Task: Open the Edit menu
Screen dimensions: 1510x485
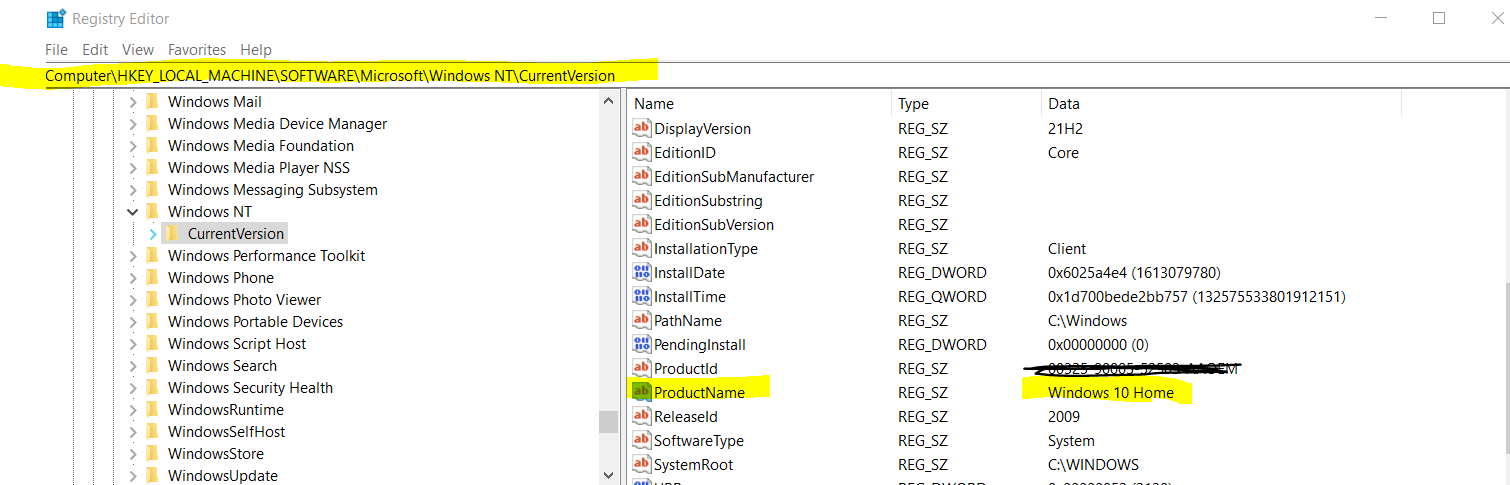Action: point(95,49)
